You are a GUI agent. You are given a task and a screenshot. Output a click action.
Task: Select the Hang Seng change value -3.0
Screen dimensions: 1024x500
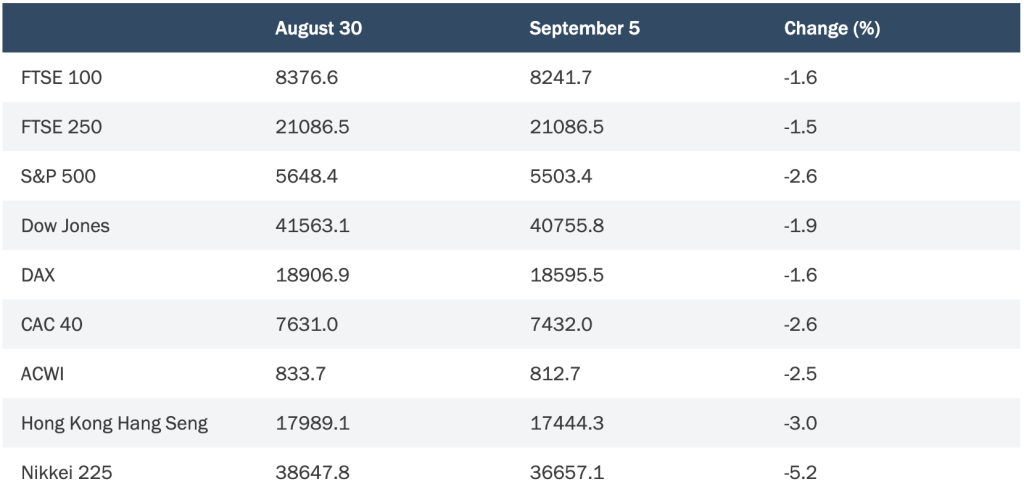(x=800, y=424)
